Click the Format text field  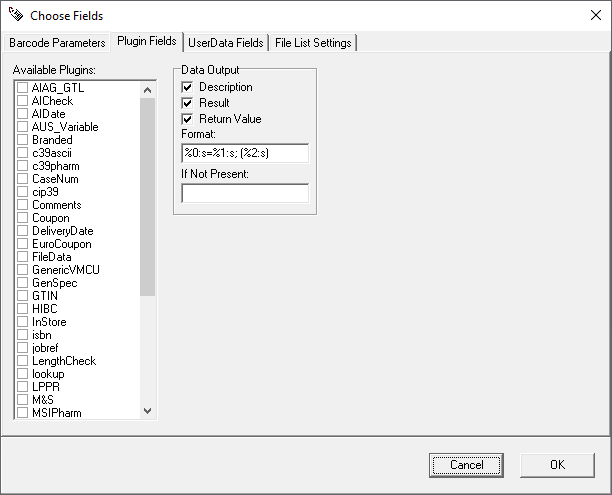point(245,153)
